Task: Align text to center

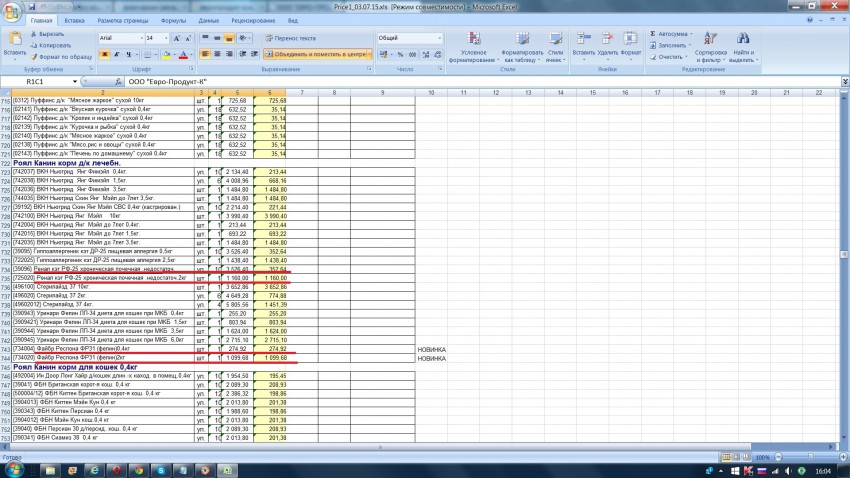Action: [x=217, y=54]
